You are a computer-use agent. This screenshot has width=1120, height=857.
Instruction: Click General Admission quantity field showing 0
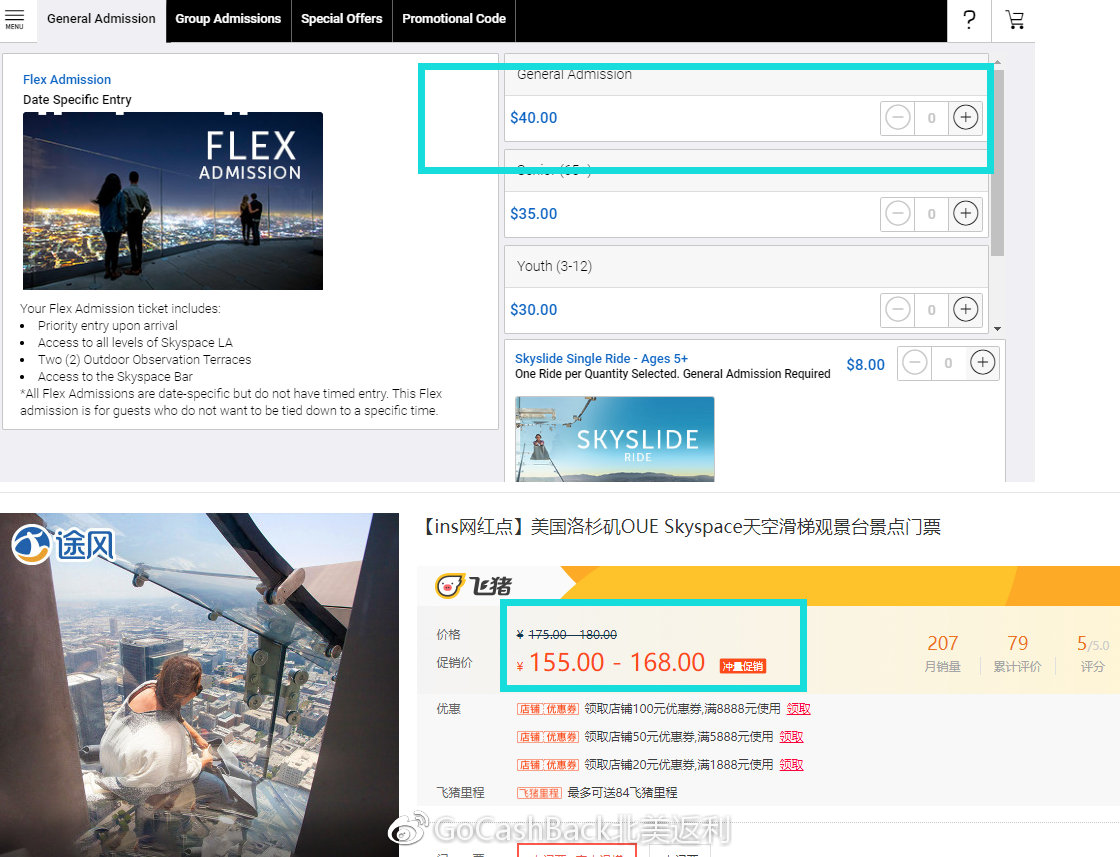click(931, 118)
